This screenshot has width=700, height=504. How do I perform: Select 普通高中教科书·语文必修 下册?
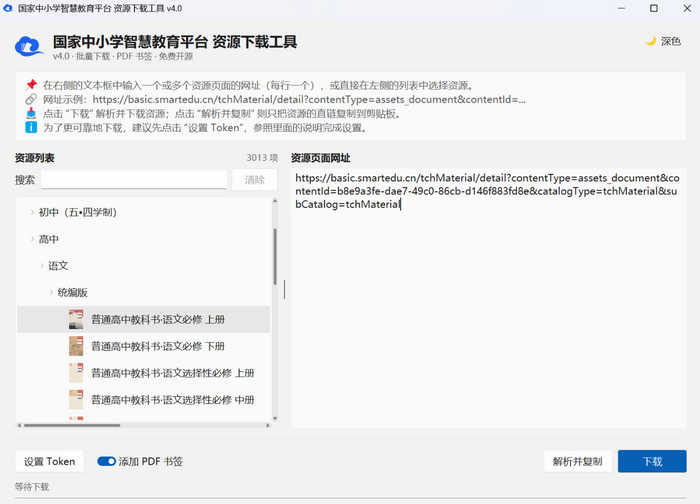pos(143,346)
